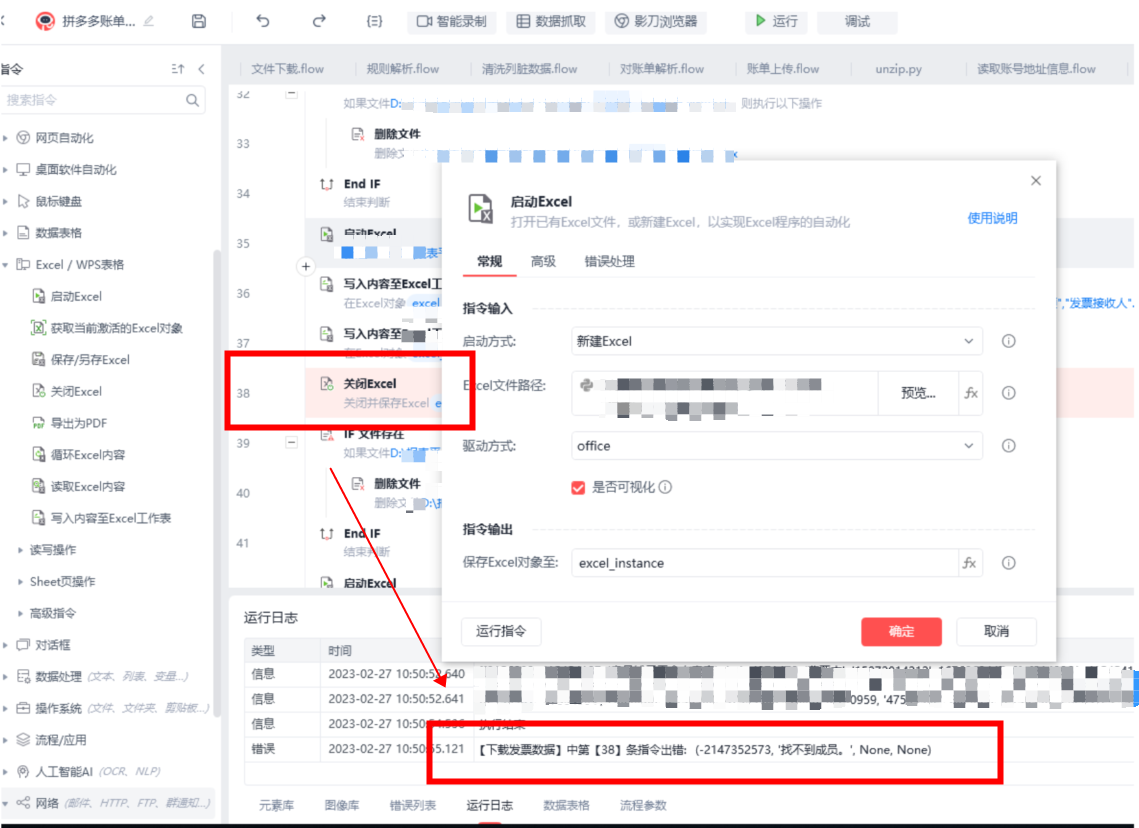Click fx icon of Excel file path
Image resolution: width=1139 pixels, height=828 pixels.
pos(970,393)
